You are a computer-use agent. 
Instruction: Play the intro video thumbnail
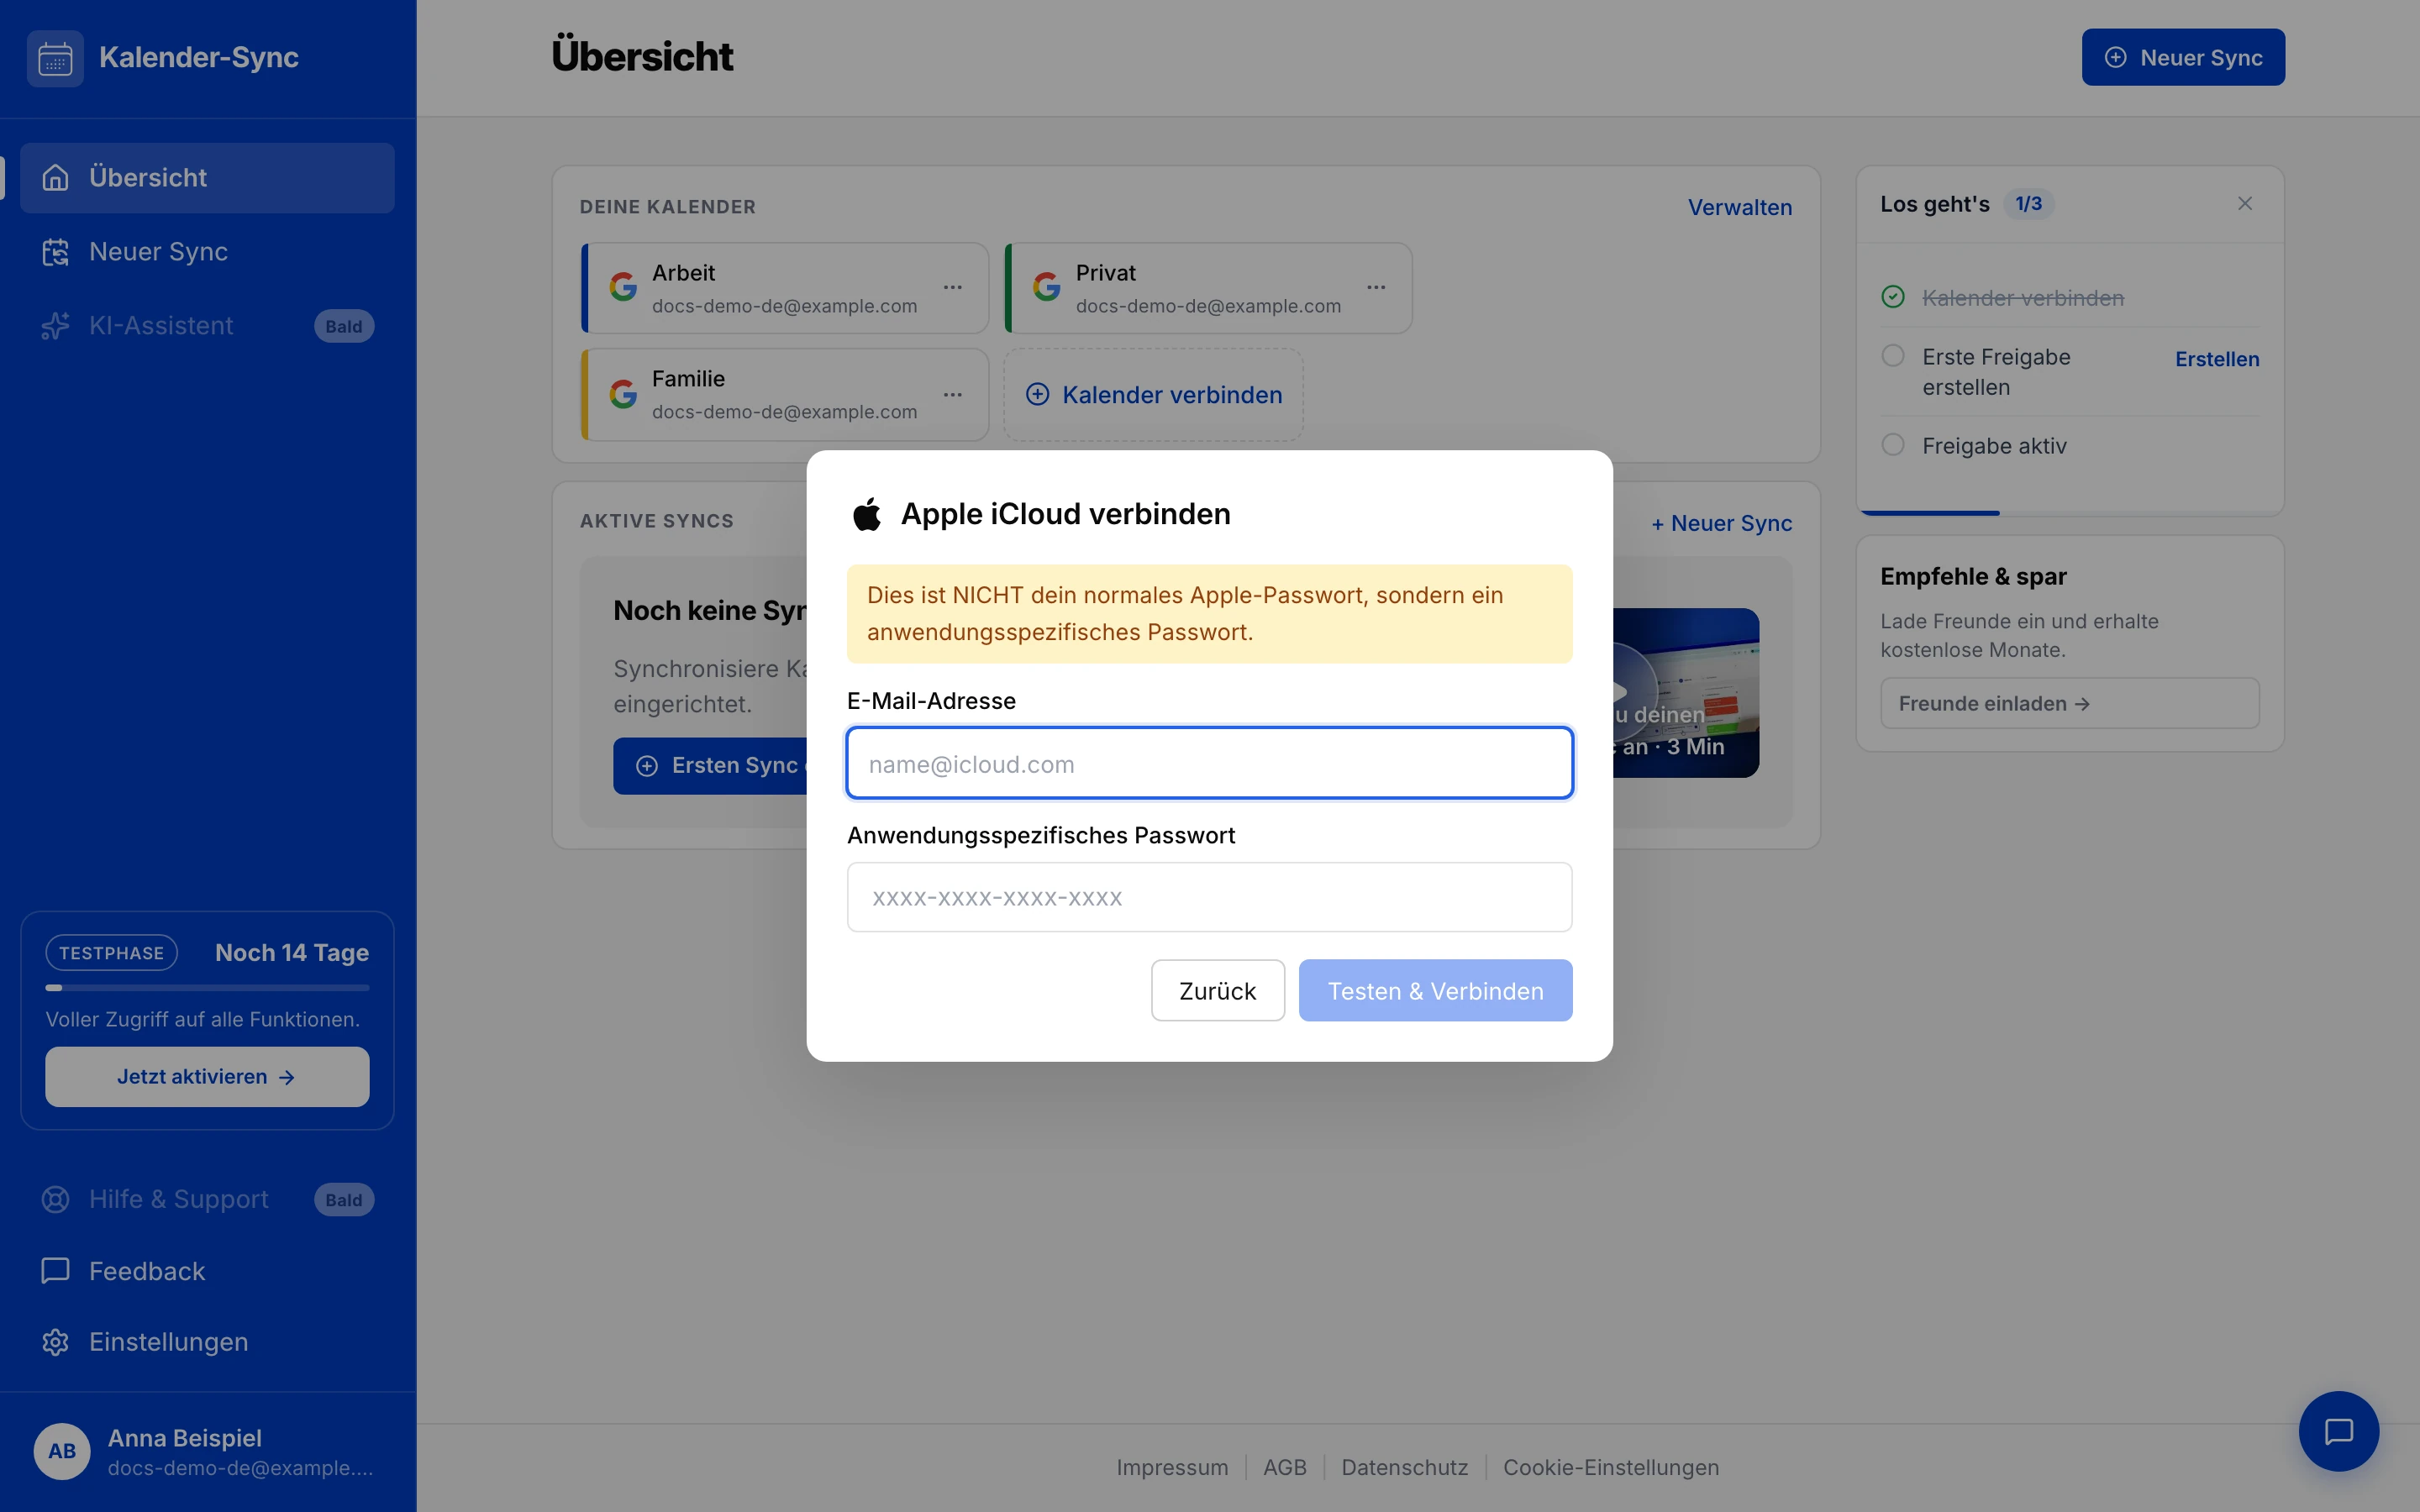[x=1686, y=693]
